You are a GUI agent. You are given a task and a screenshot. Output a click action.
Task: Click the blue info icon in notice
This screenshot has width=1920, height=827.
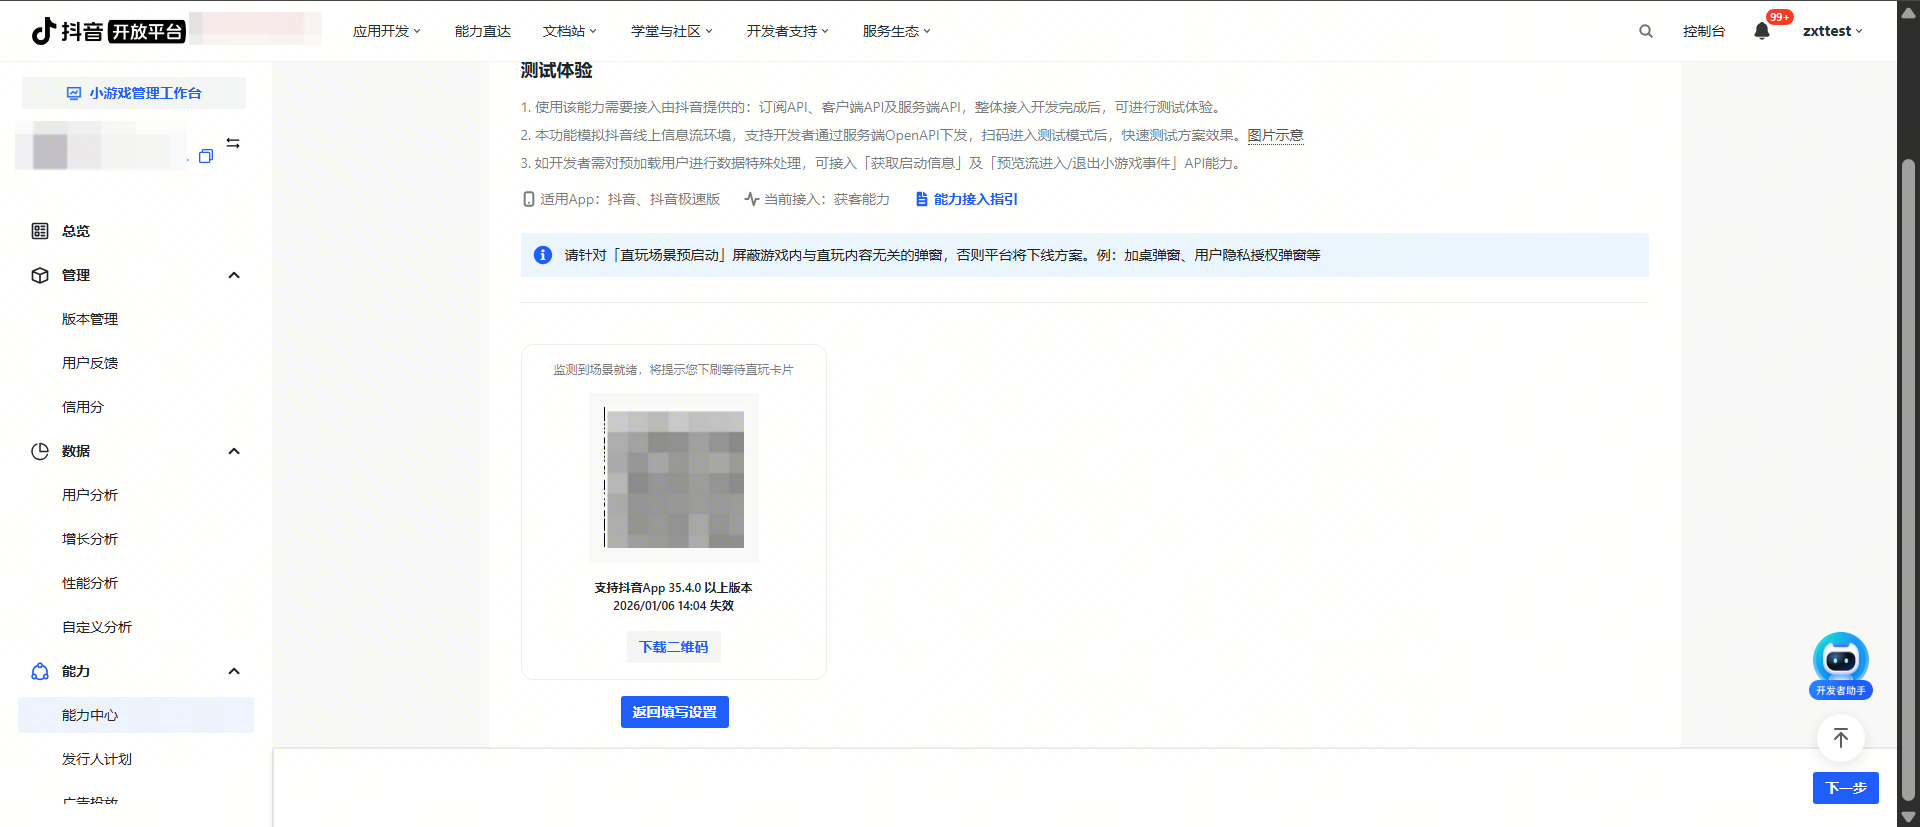point(543,255)
